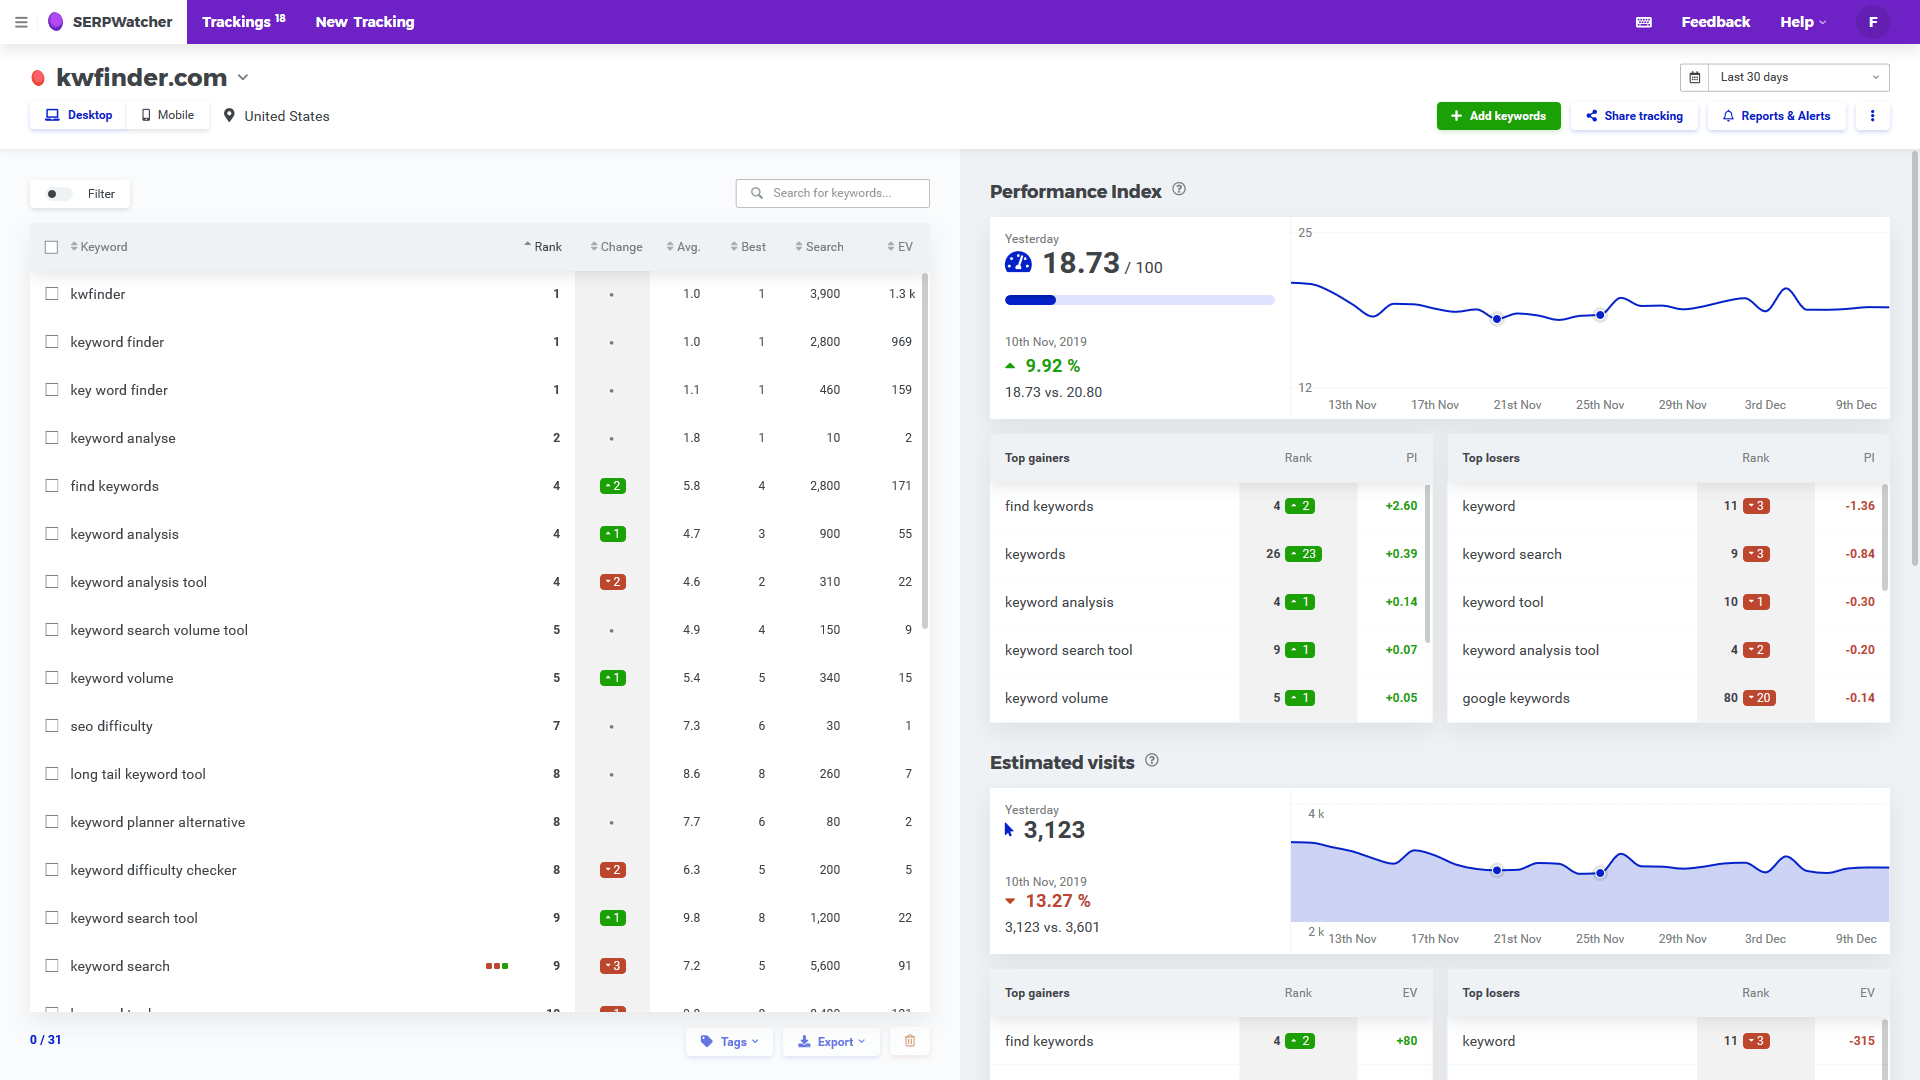Image resolution: width=1920 pixels, height=1080 pixels.
Task: Open the calendar icon beside date range selector
Action: (1695, 77)
